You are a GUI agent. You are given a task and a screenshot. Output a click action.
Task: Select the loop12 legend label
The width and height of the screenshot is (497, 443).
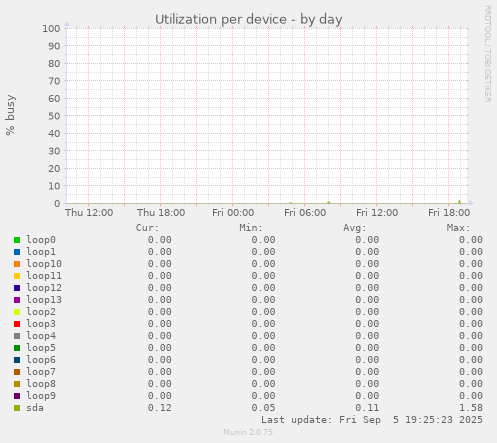44,288
